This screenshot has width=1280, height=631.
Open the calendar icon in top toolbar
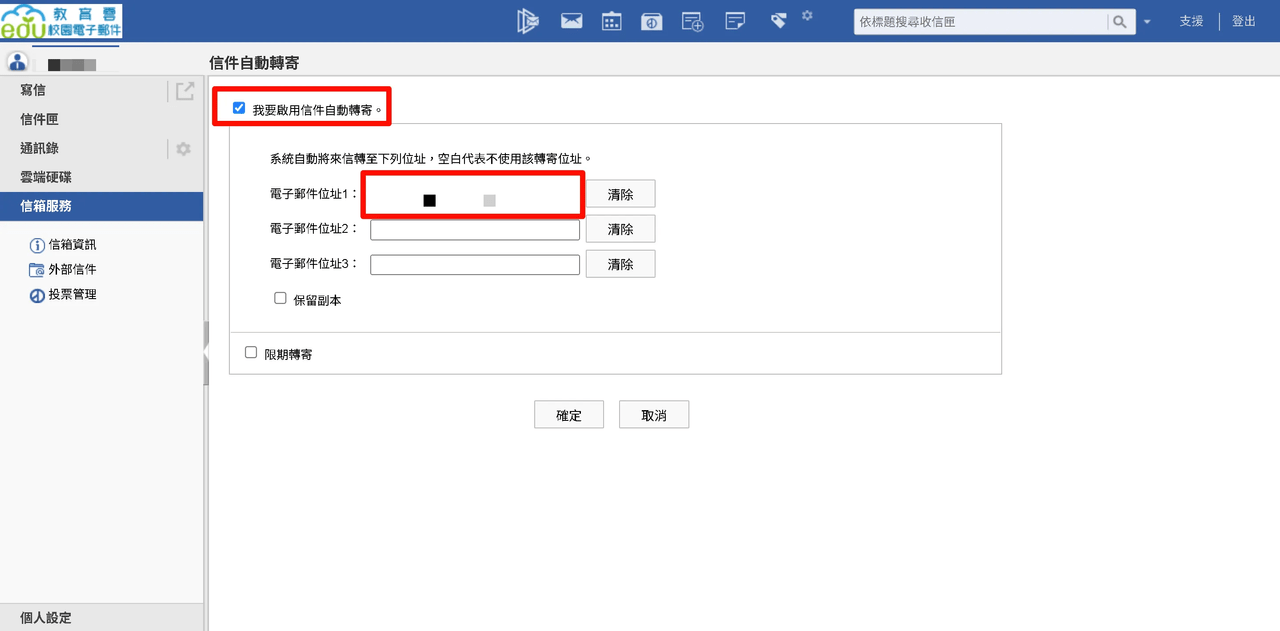(611, 21)
